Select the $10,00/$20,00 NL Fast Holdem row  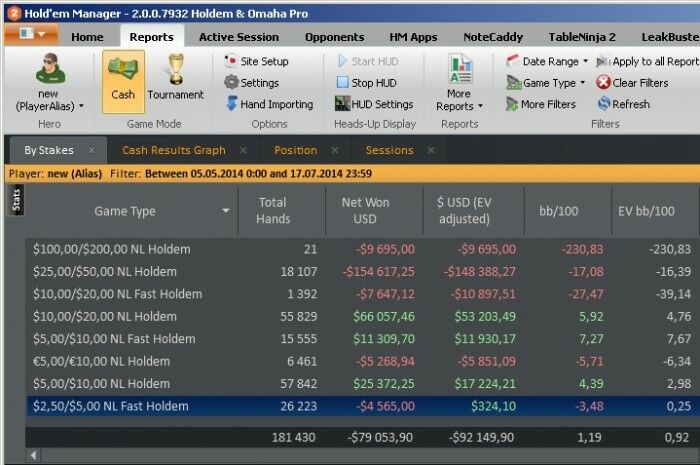362,294
